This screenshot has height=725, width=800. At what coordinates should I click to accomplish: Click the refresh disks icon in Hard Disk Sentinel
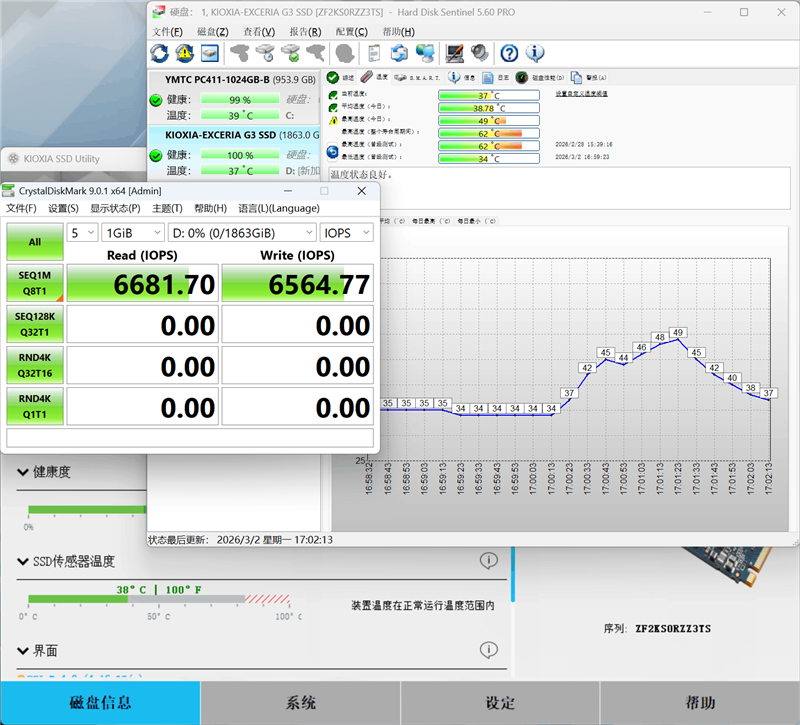(x=159, y=54)
